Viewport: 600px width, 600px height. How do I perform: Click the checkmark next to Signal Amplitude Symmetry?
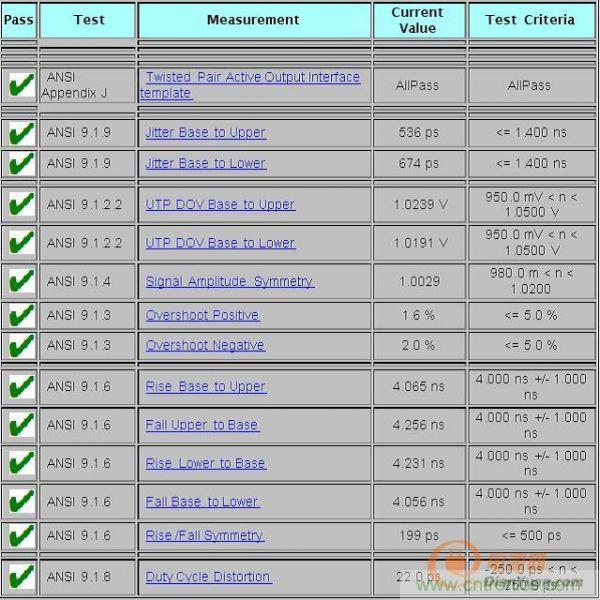pyautogui.click(x=19, y=282)
